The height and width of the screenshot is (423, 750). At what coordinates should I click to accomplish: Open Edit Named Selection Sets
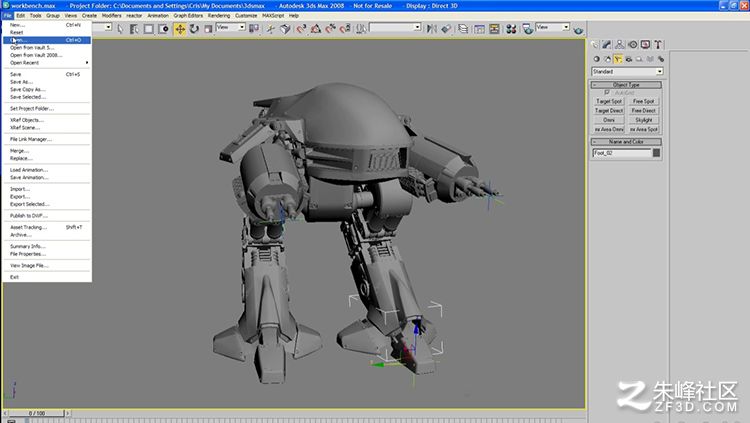(x=361, y=29)
